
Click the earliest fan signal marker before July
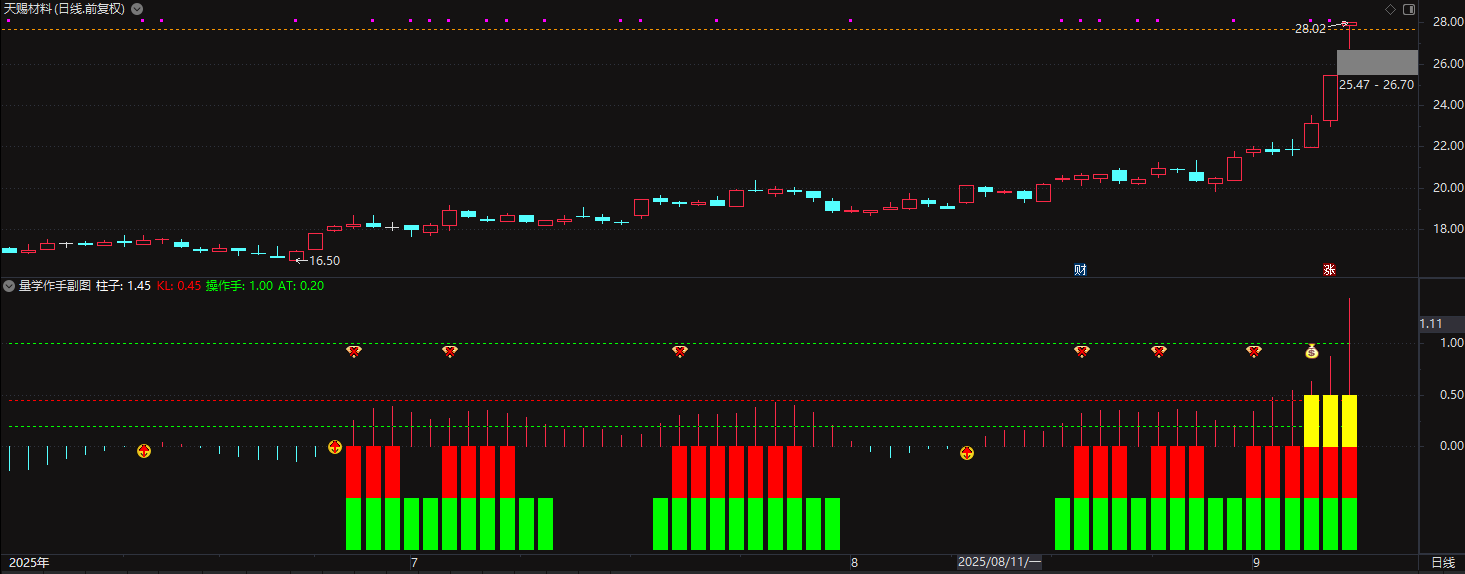pyautogui.click(x=353, y=351)
